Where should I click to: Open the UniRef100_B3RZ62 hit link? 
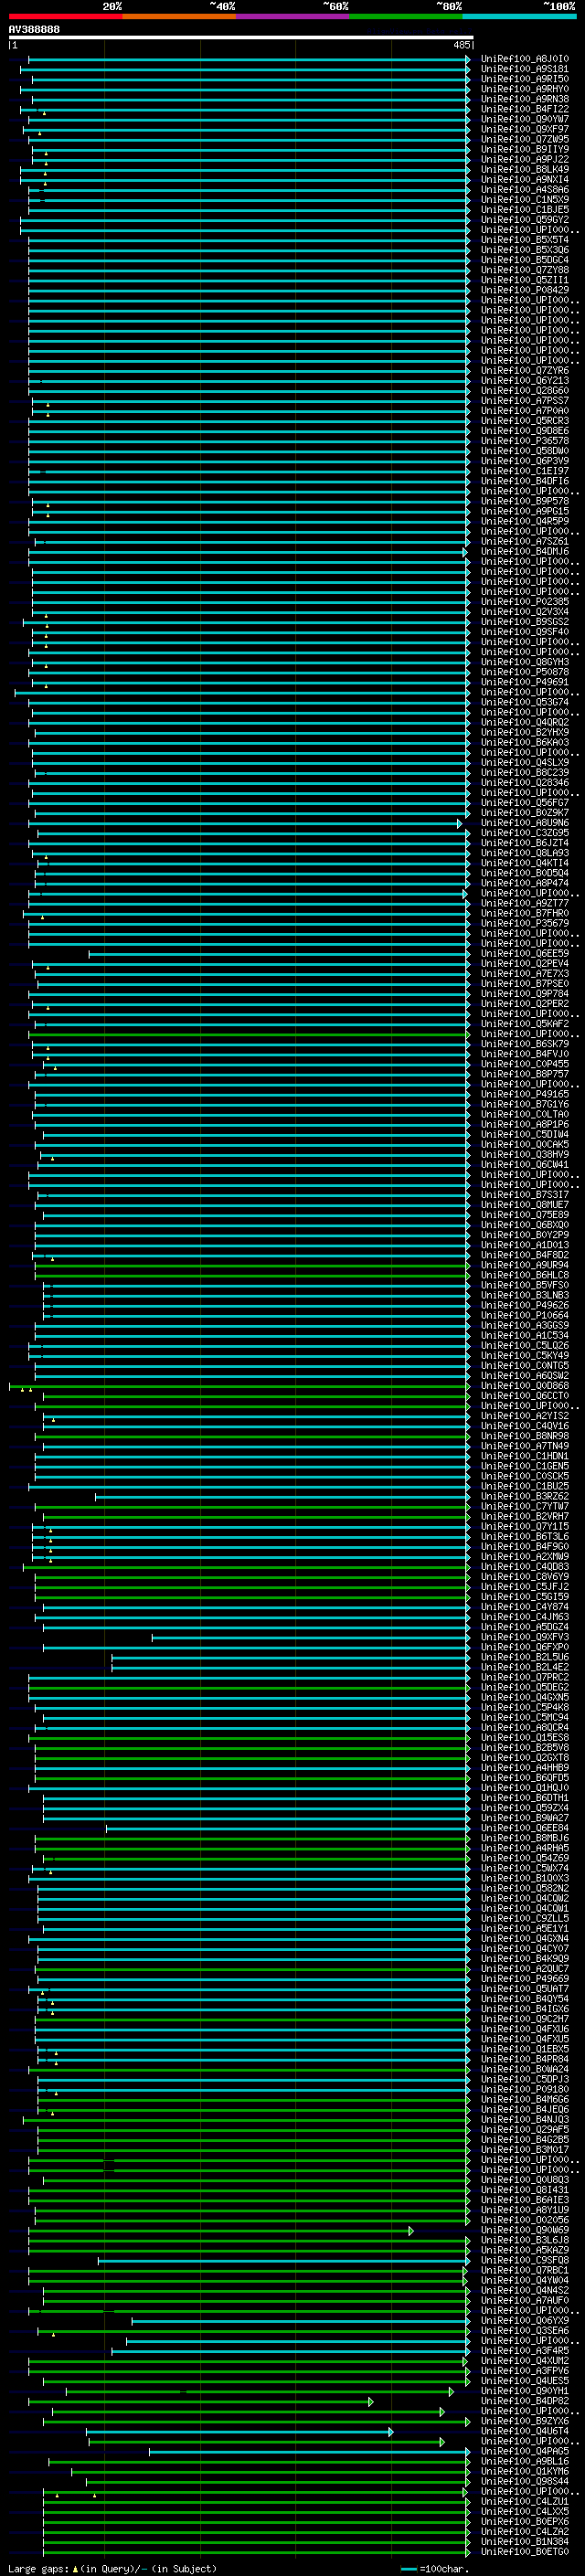[524, 1496]
